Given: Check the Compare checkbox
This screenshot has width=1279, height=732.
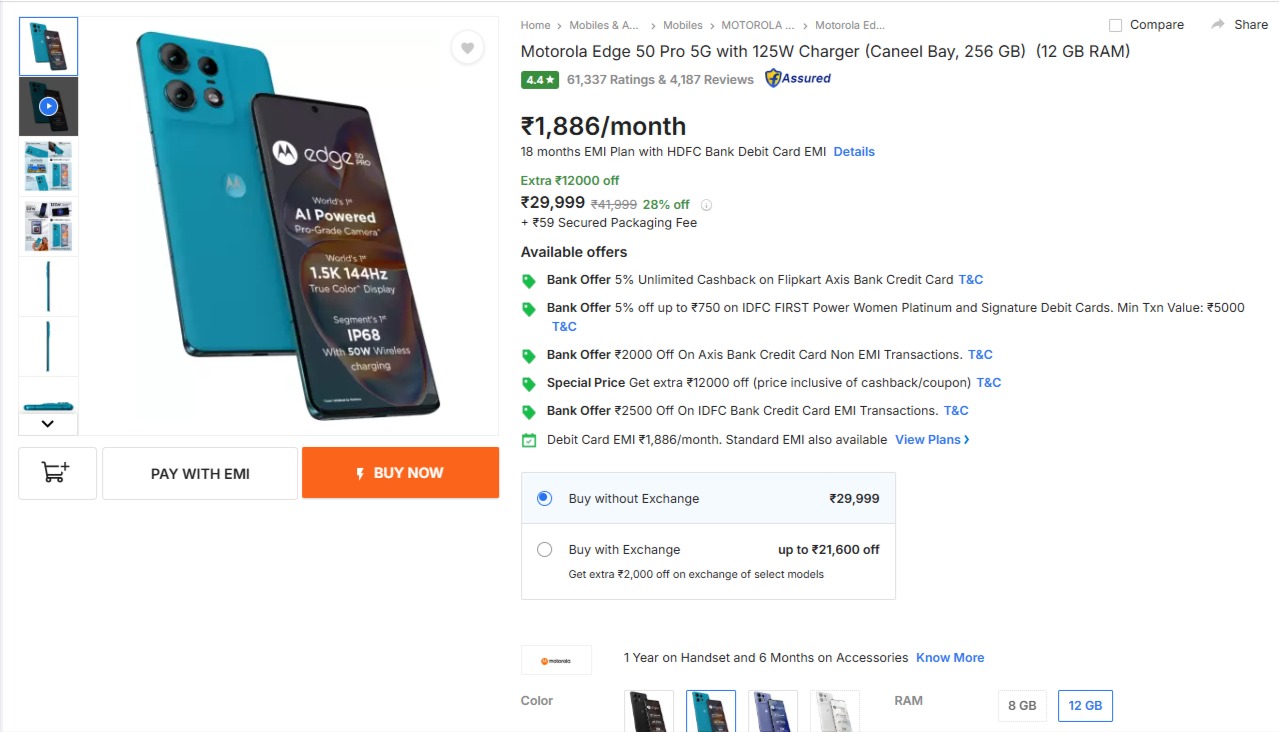Looking at the screenshot, I should point(1115,25).
